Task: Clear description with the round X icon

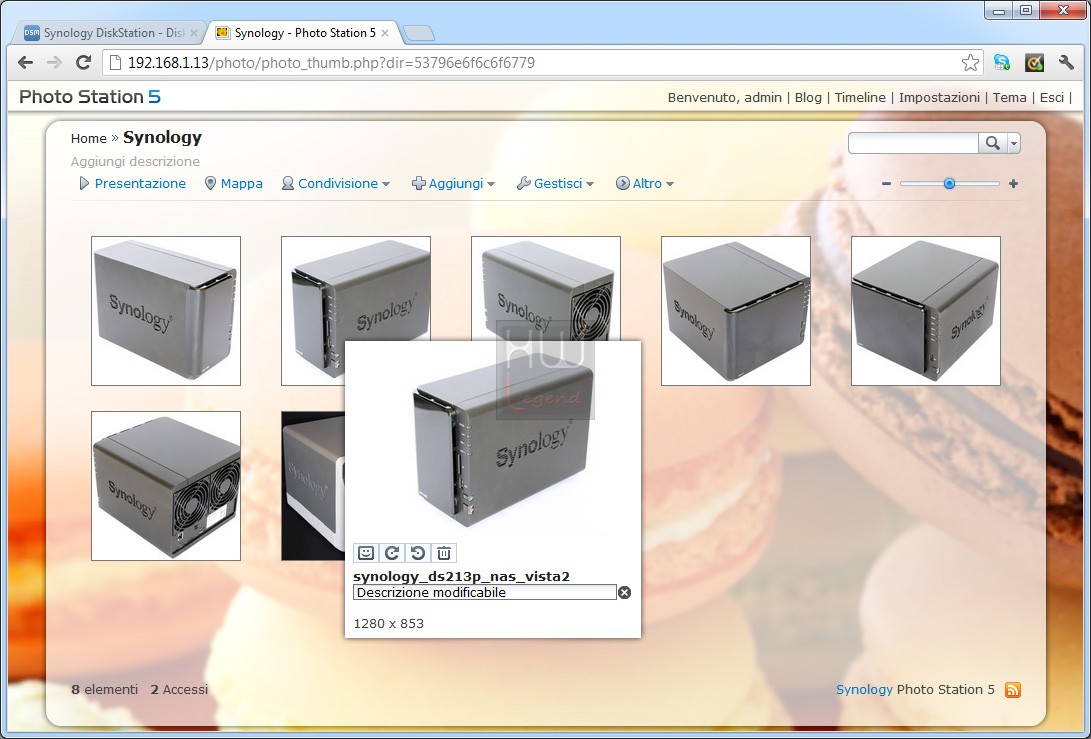Action: pyautogui.click(x=625, y=592)
